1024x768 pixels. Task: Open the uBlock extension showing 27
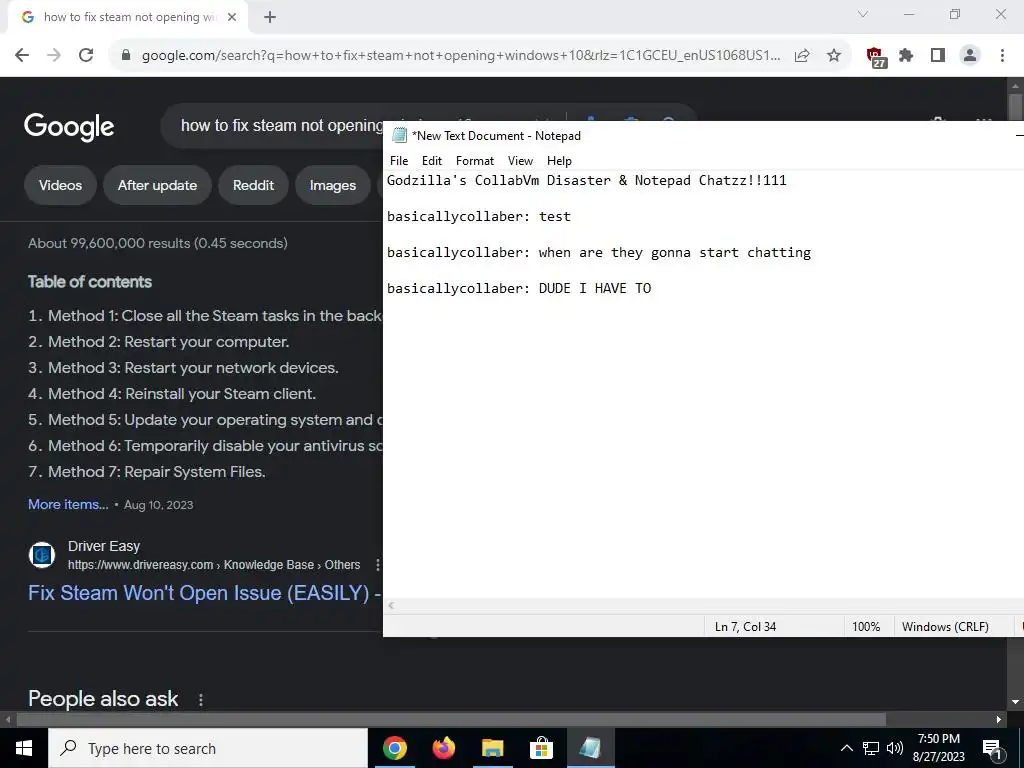pos(875,57)
